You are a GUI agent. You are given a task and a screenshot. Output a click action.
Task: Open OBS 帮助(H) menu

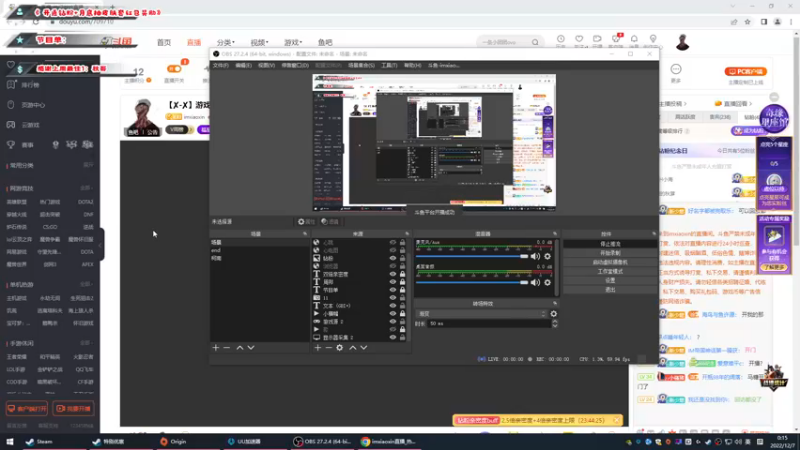[412, 65]
